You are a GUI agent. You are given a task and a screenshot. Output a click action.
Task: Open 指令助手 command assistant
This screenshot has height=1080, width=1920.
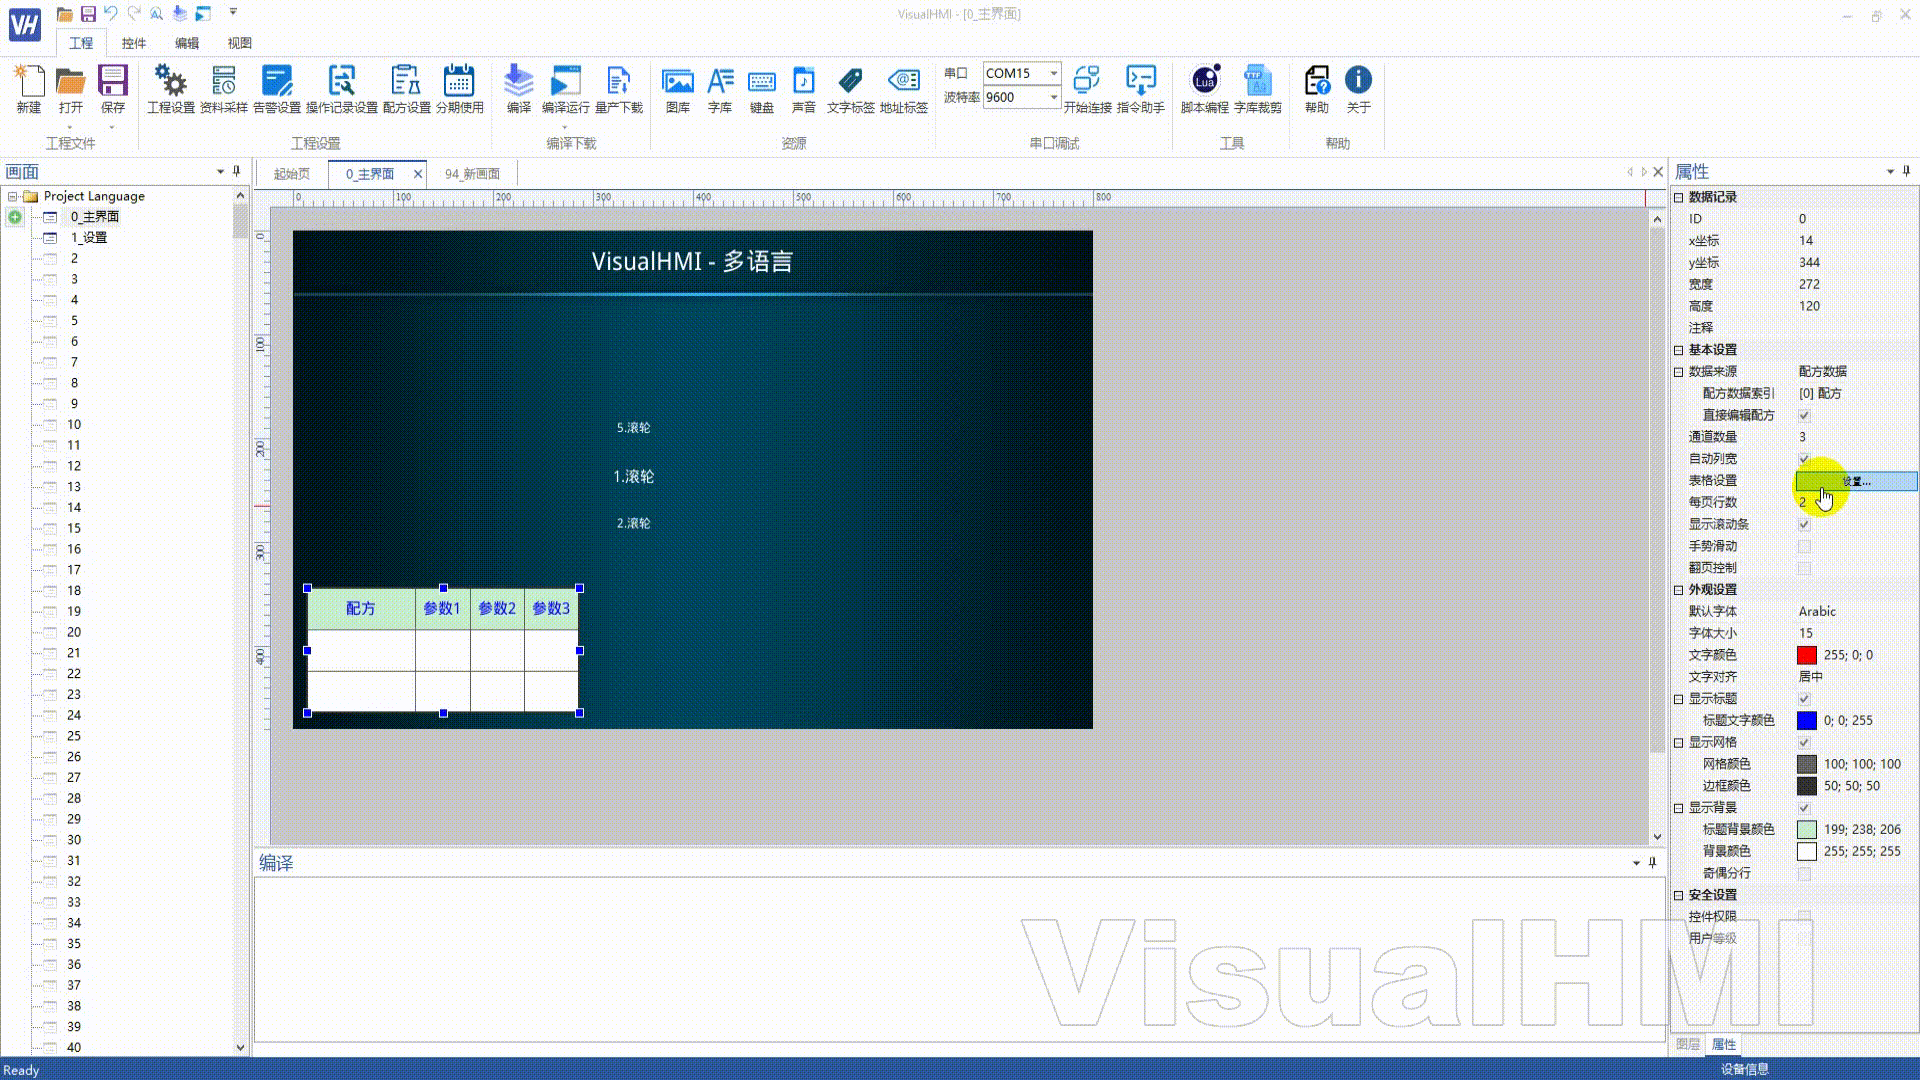(1141, 89)
